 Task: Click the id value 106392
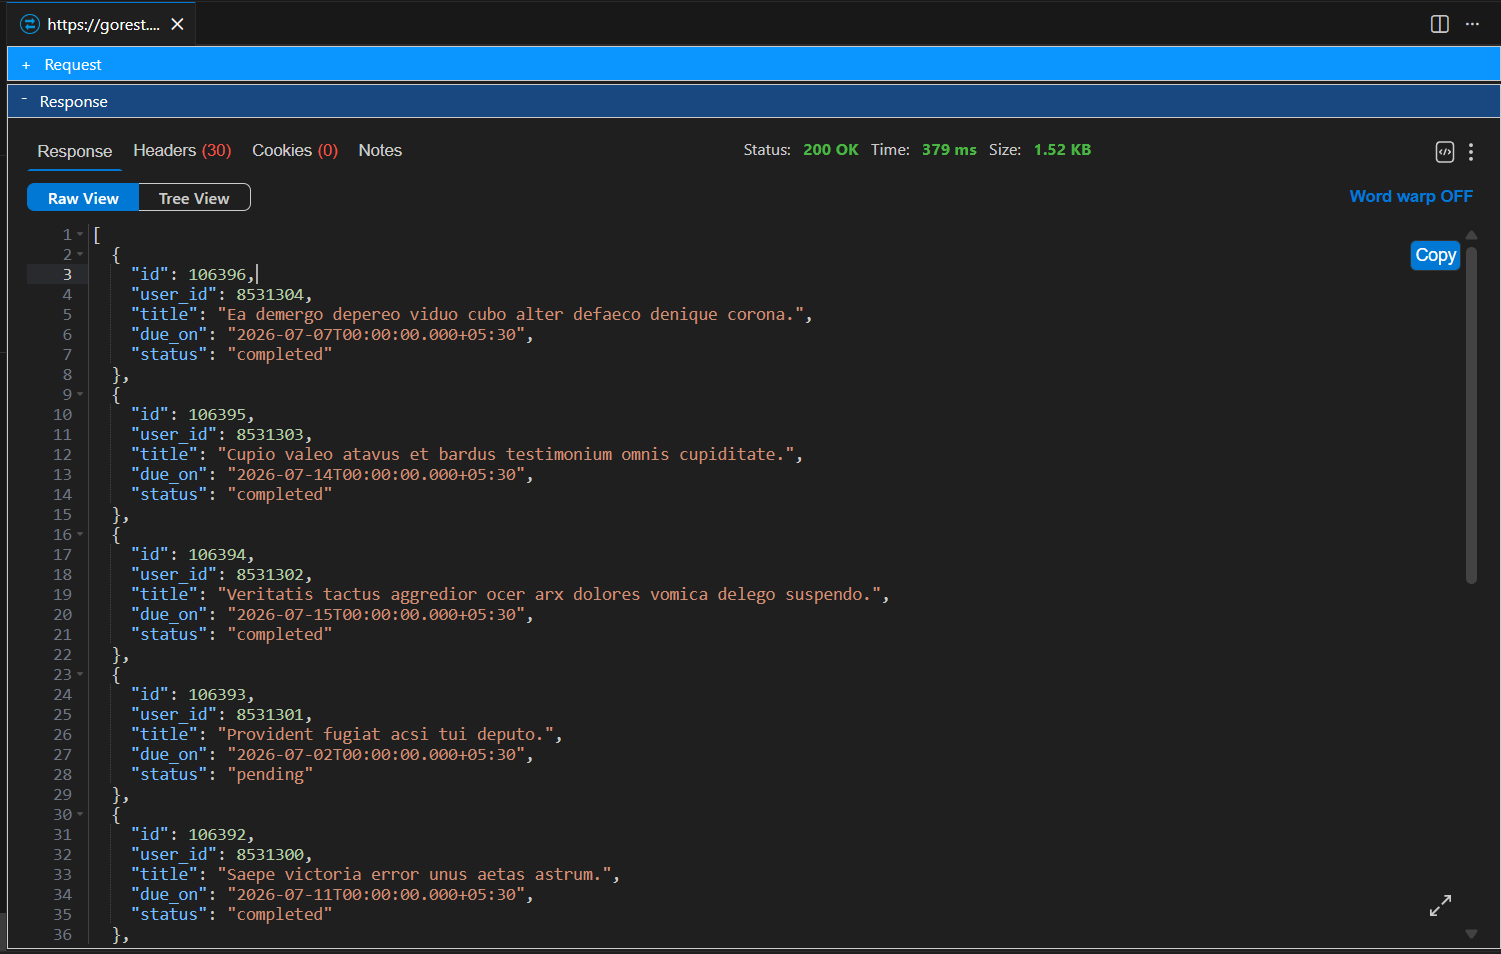tap(217, 834)
